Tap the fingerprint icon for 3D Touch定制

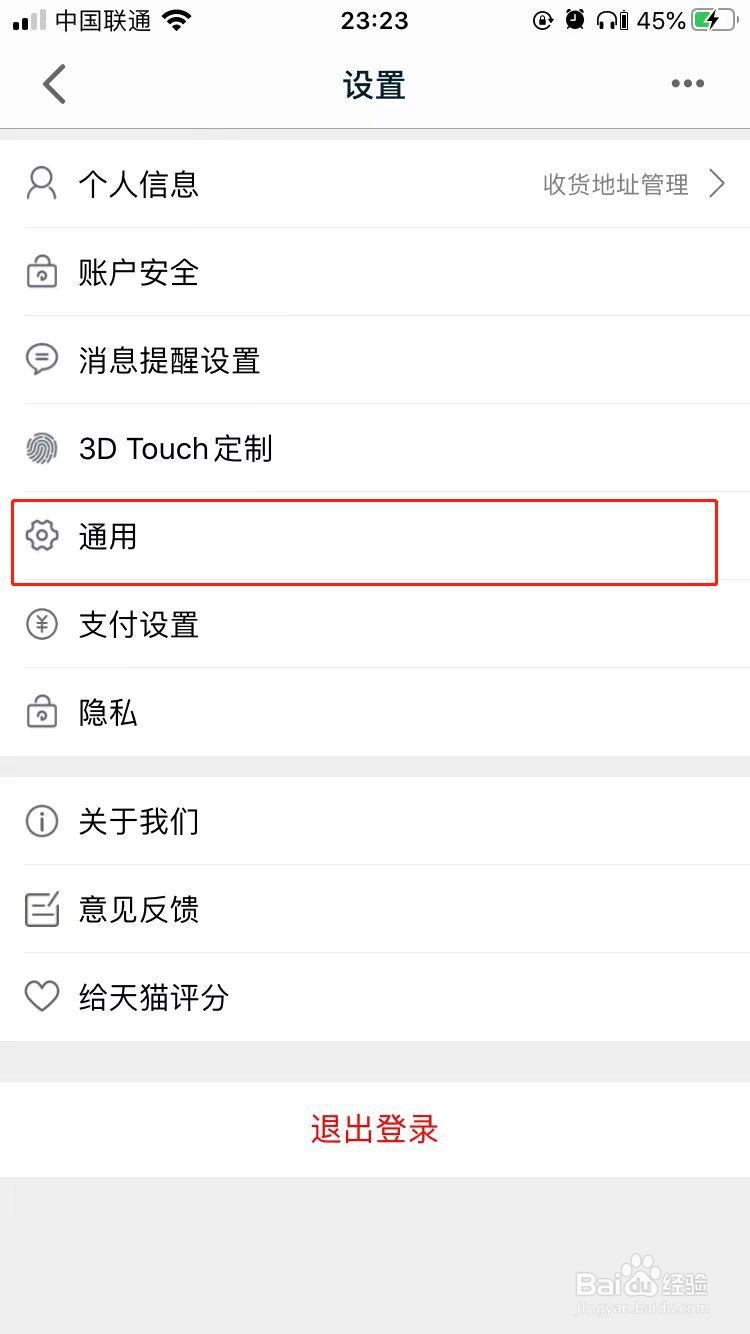pos(41,448)
